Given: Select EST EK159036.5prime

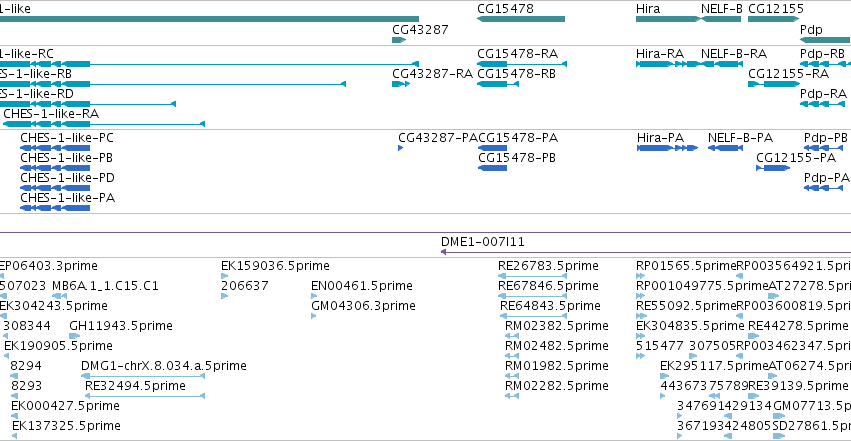Looking at the screenshot, I should 224,276.
